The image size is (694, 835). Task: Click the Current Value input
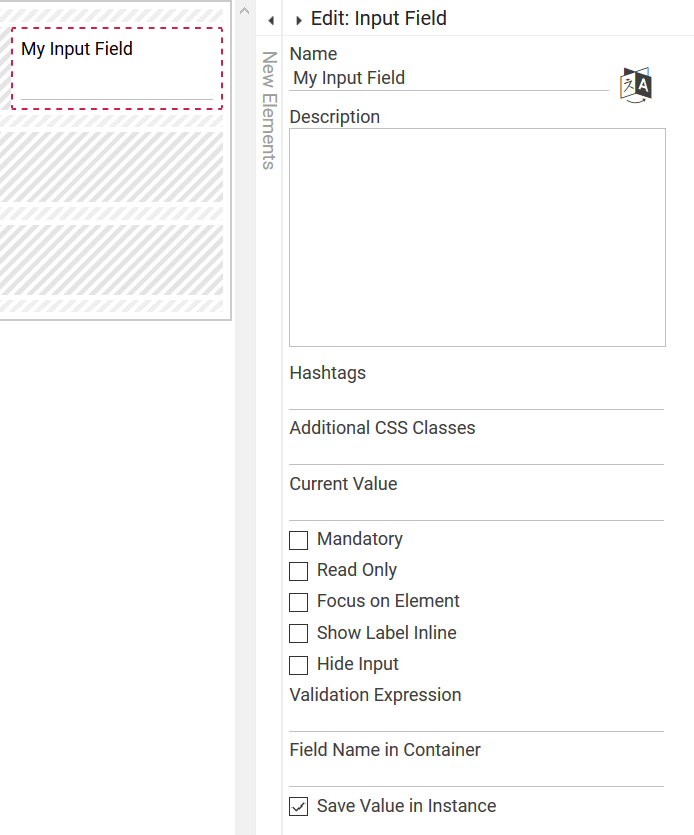coord(476,508)
